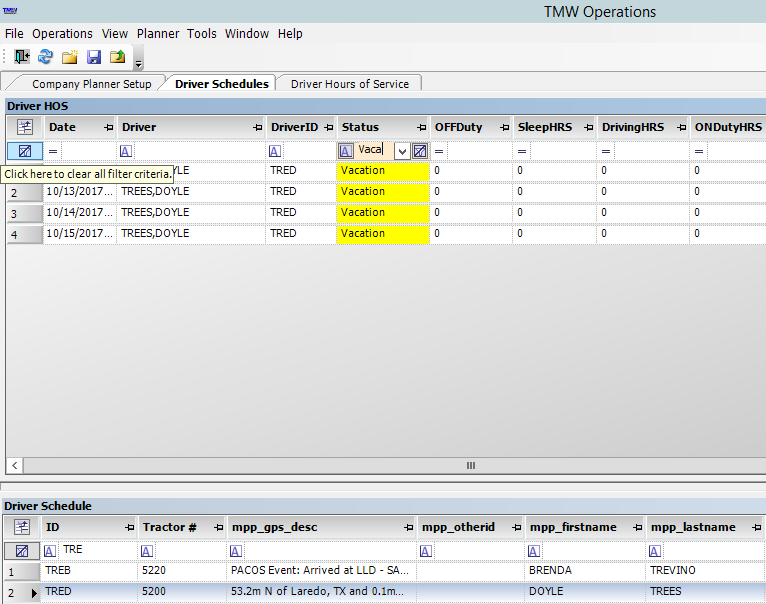Open the File menu
The image size is (766, 604).
pos(14,34)
